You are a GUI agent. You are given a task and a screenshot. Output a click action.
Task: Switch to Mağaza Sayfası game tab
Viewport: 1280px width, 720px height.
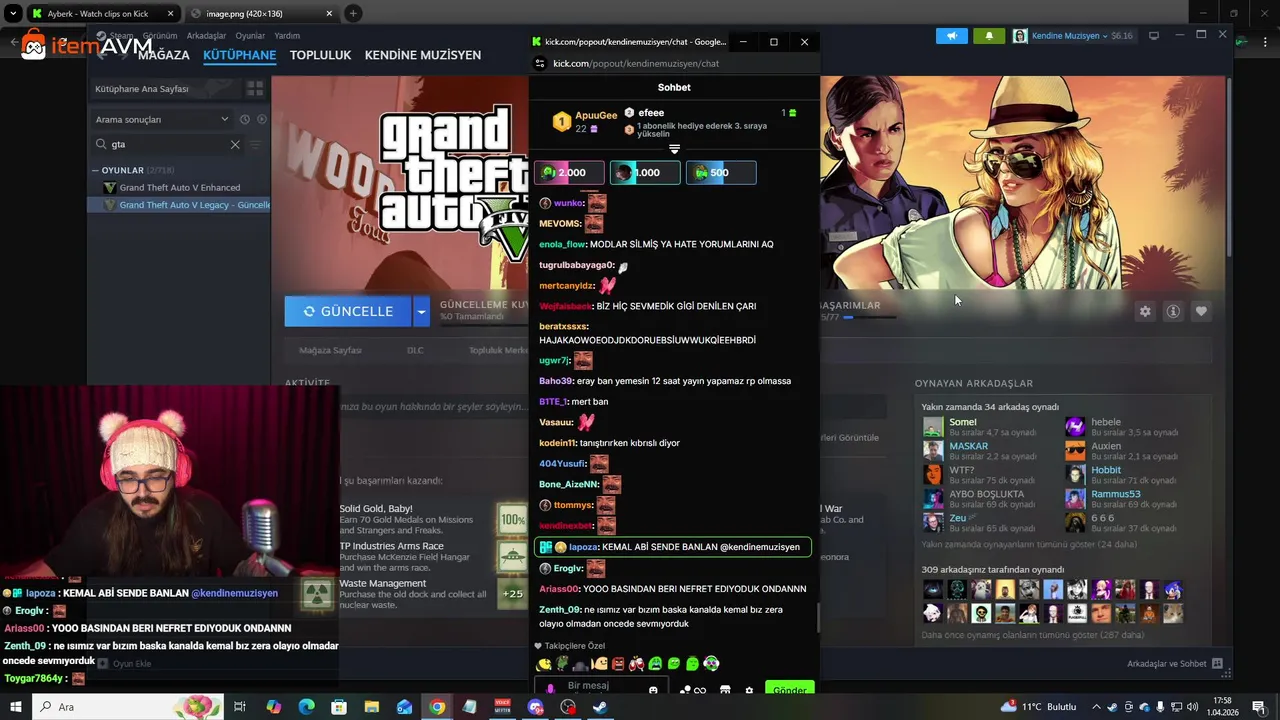(x=331, y=350)
